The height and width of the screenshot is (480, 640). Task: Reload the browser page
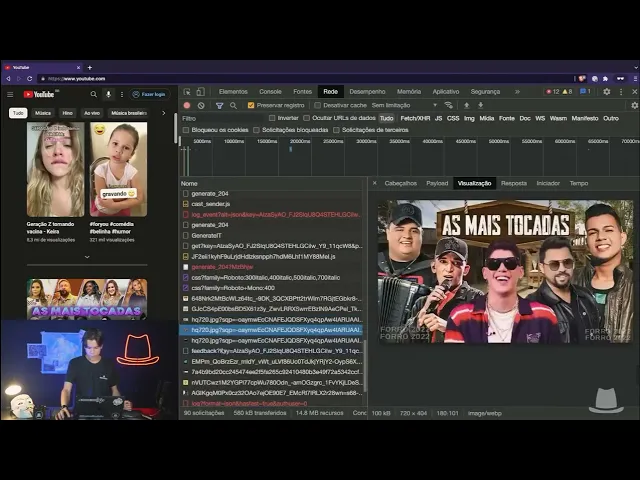click(29, 79)
